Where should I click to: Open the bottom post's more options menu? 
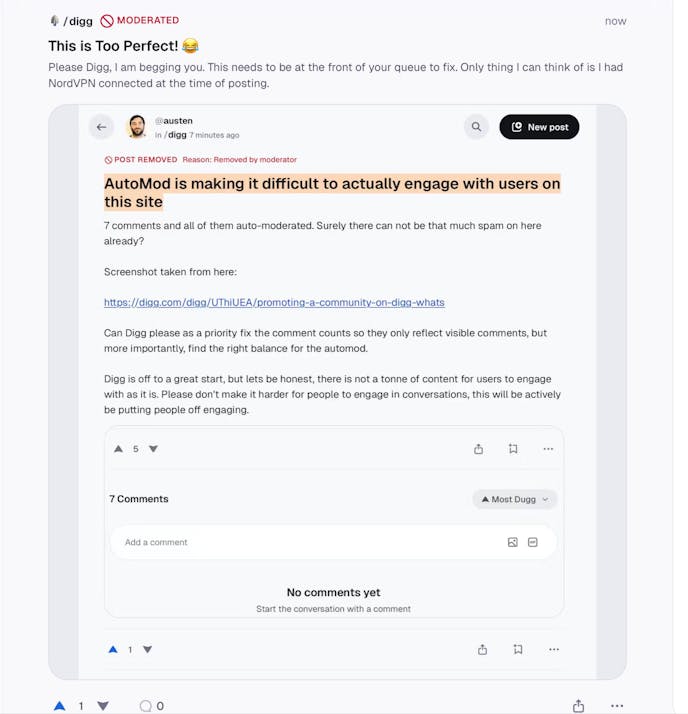617,706
